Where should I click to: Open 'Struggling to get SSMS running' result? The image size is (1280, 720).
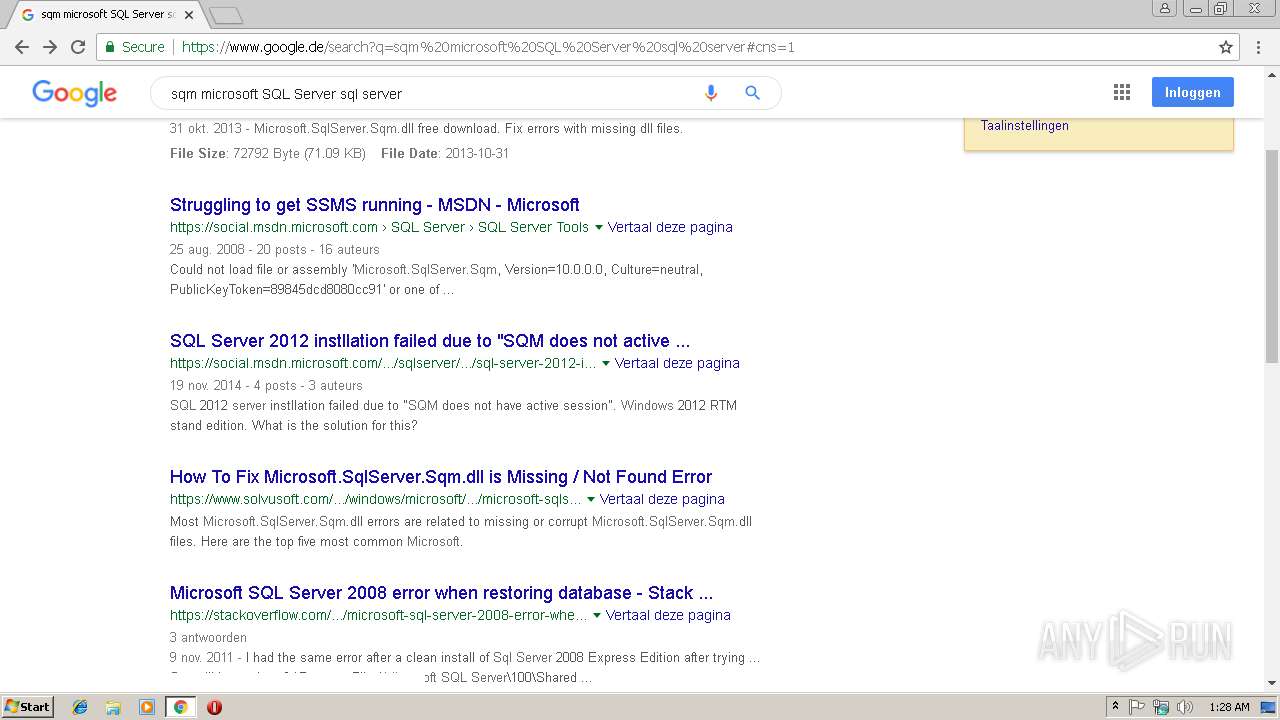375,205
